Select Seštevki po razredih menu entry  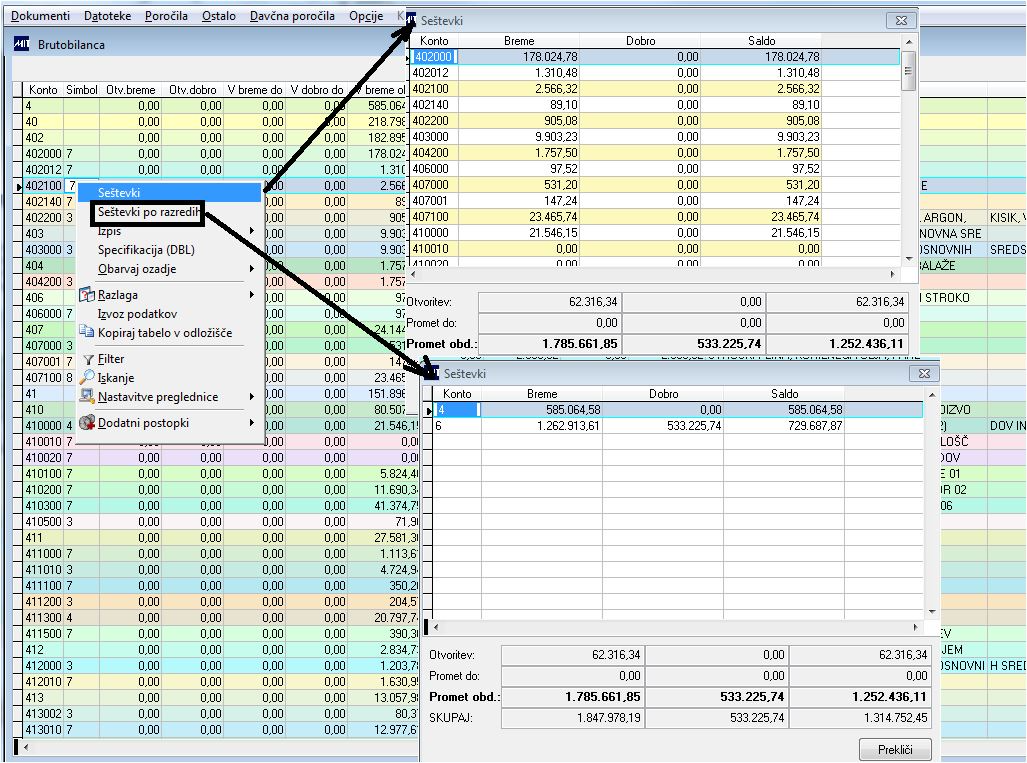tap(148, 212)
